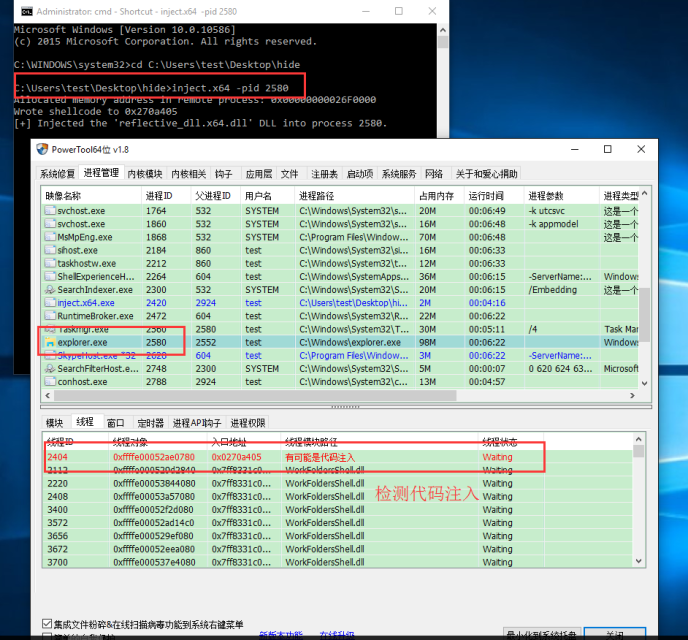Switch to the 网络 tab

coord(434,174)
